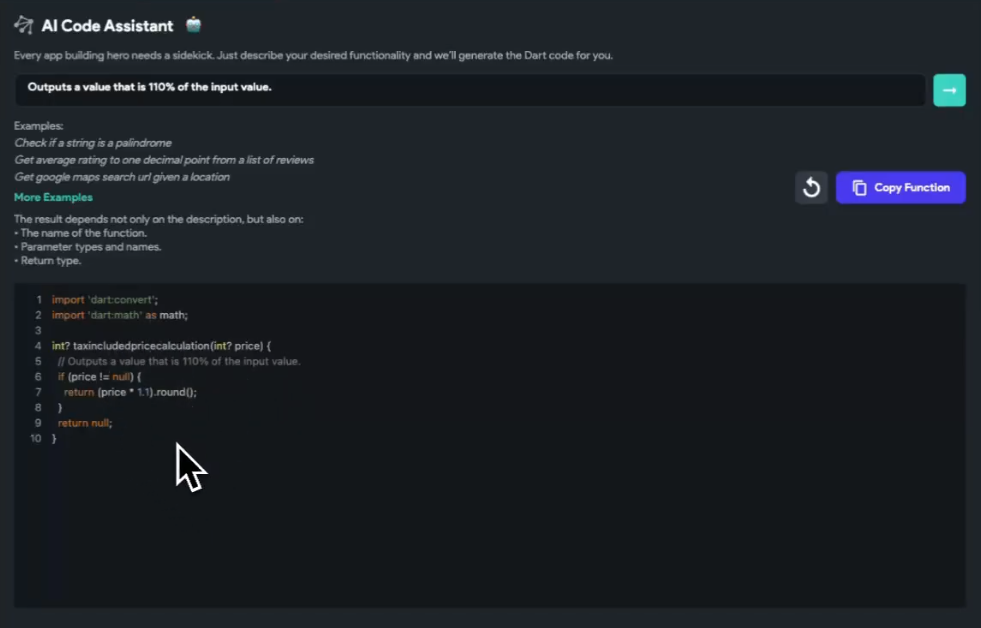The height and width of the screenshot is (628, 981).
Task: Click line number 10 in the gutter
Action: pyautogui.click(x=36, y=439)
